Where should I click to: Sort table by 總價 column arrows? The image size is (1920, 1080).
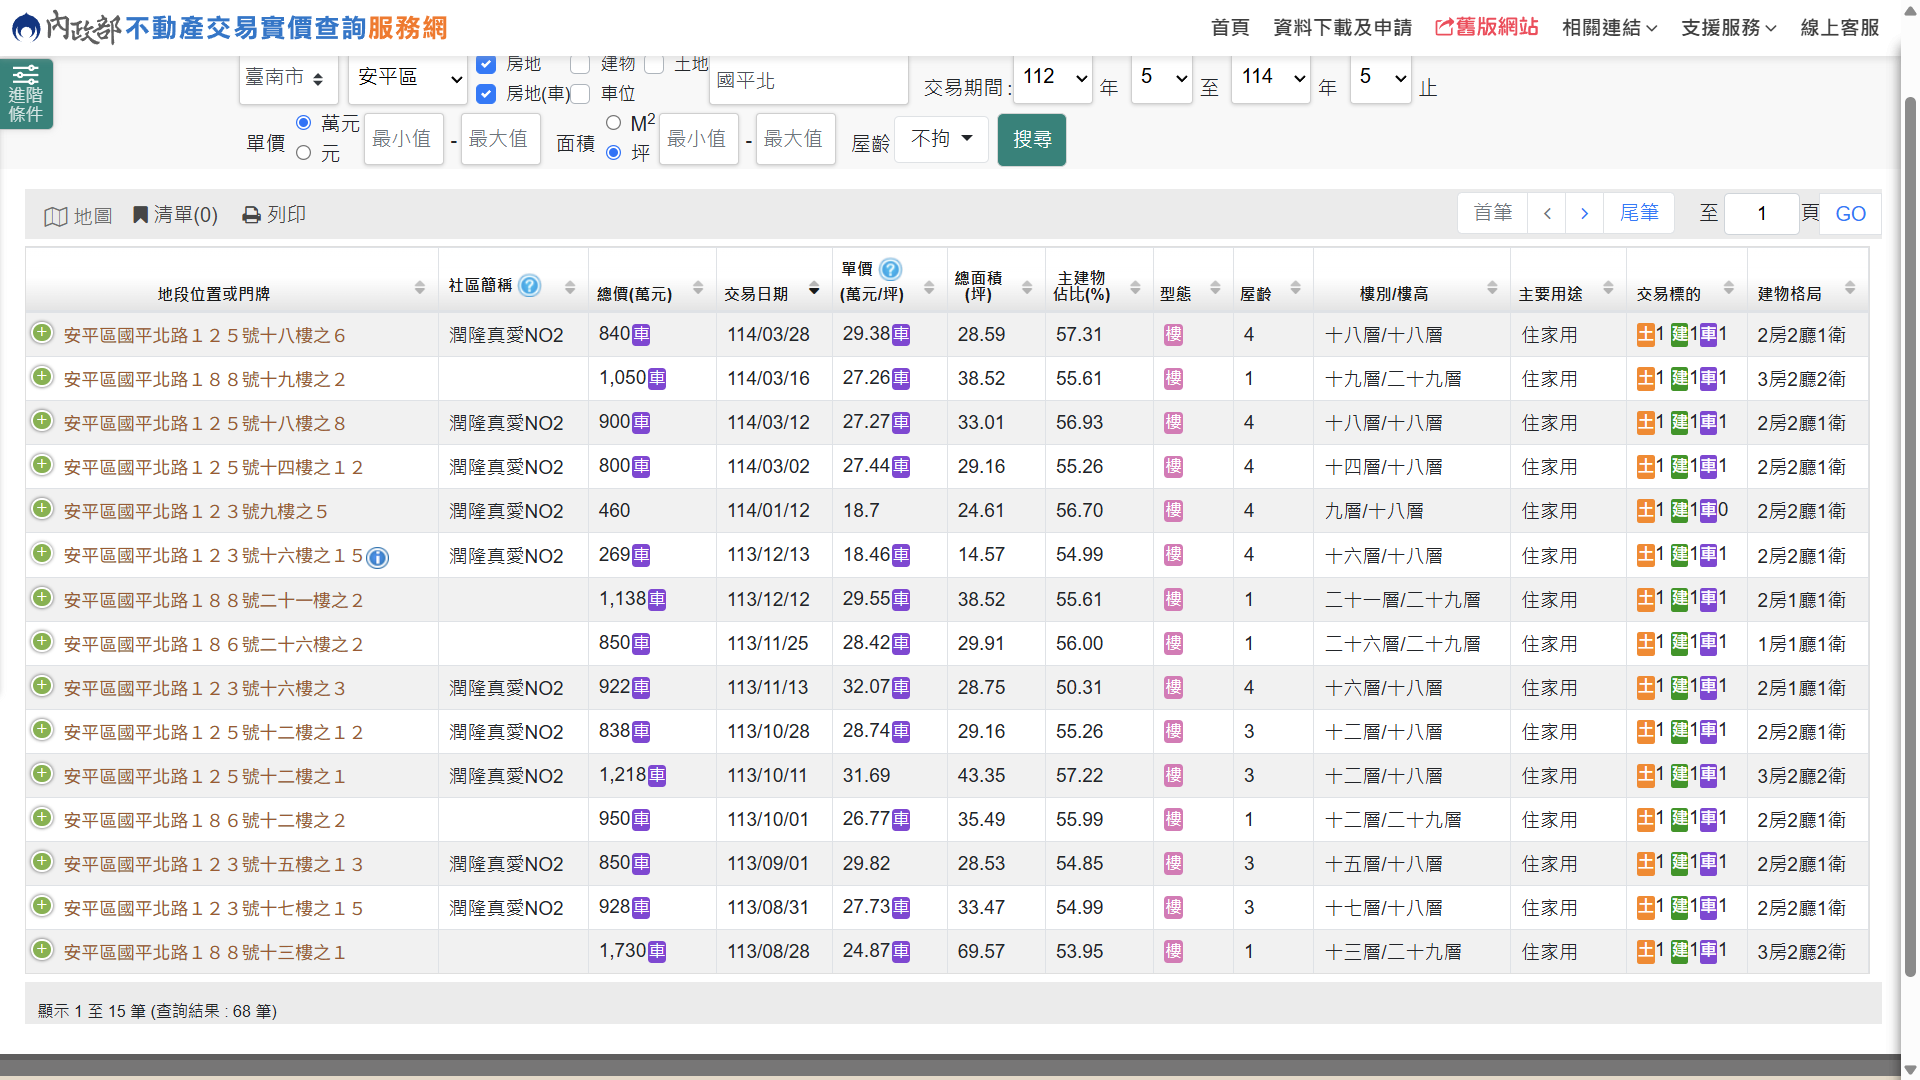click(x=698, y=288)
